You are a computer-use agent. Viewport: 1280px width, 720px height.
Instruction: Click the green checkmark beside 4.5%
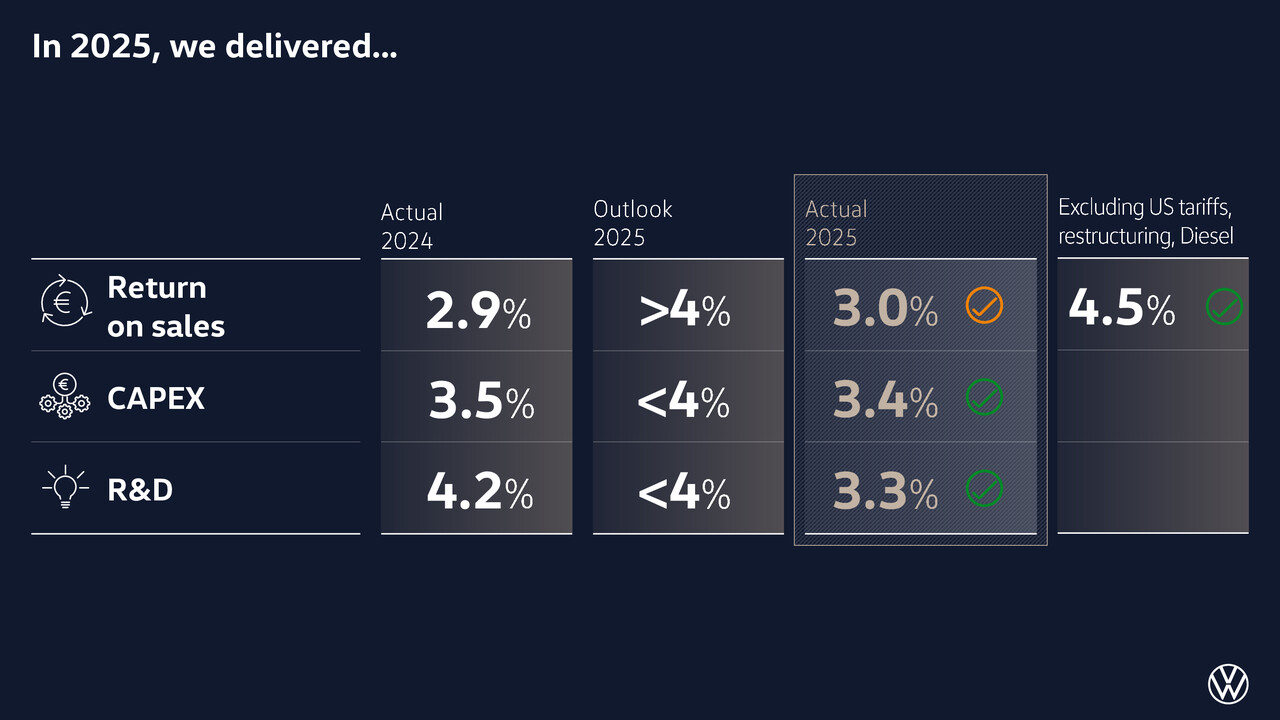tap(1224, 306)
